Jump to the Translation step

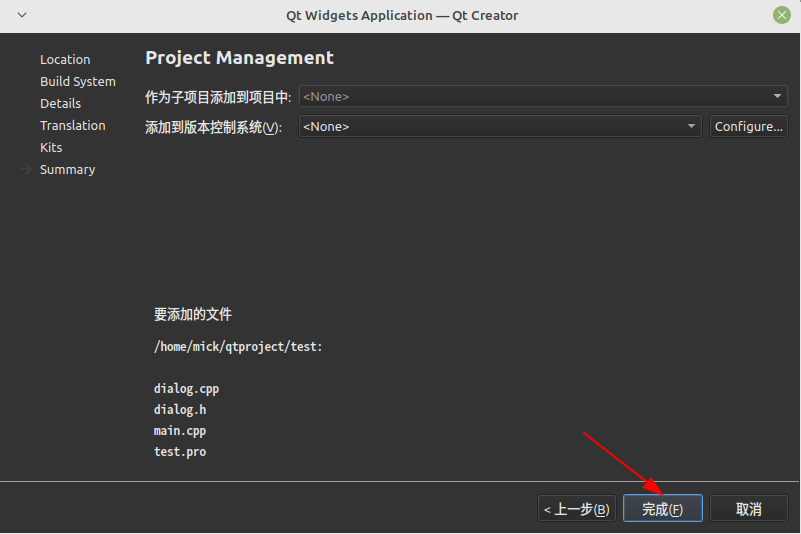[x=73, y=126]
